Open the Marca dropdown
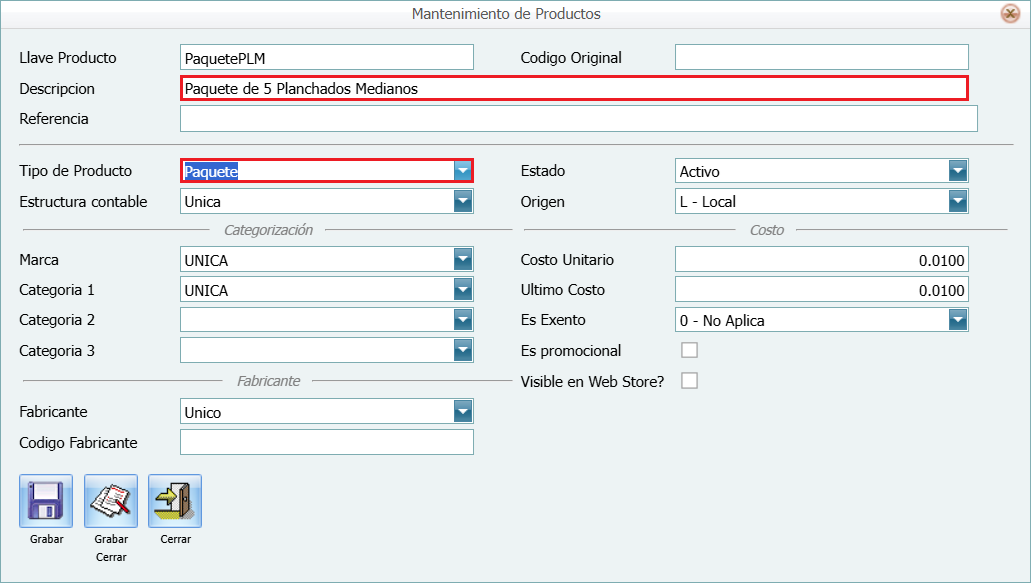1031x583 pixels. [462, 260]
